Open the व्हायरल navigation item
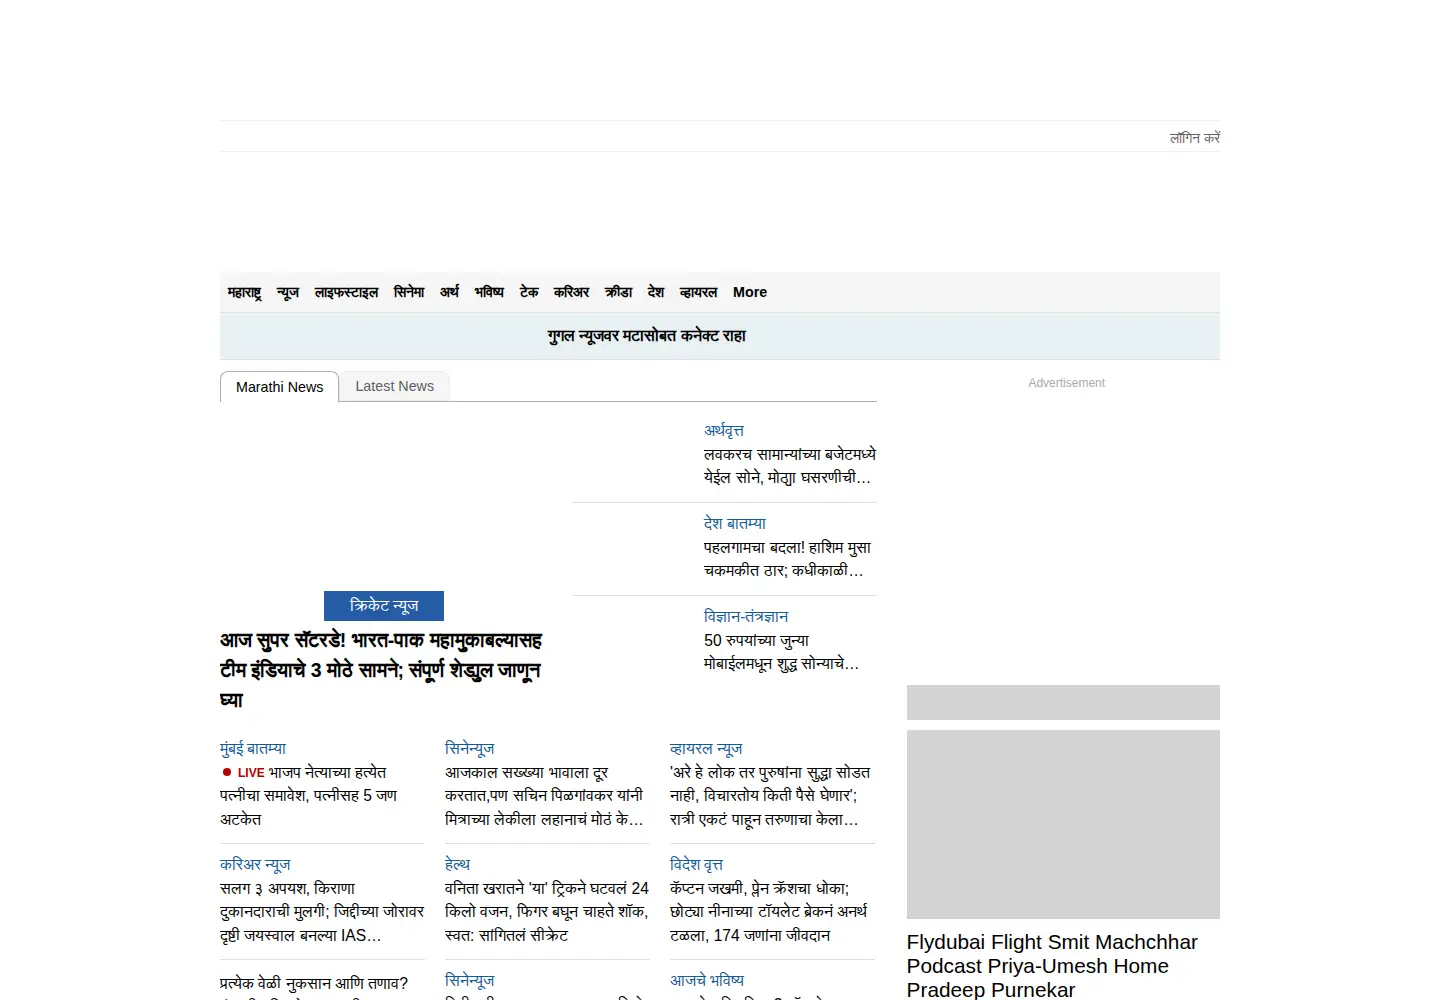Screen dimensions: 1440x1000 tap(698, 292)
